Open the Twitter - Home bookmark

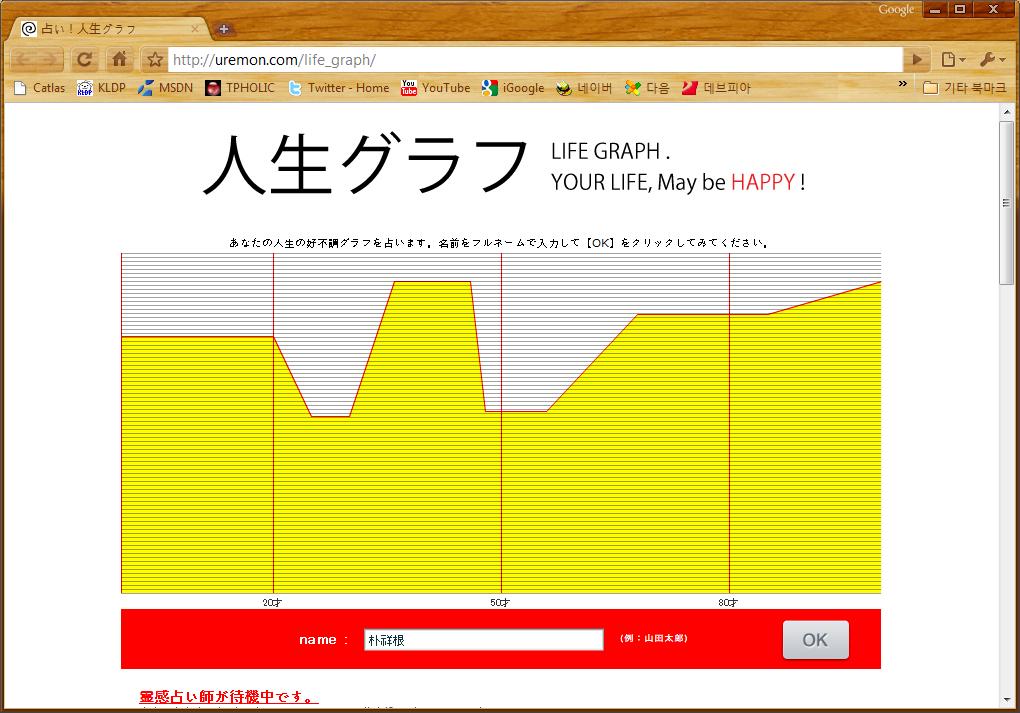(x=338, y=88)
